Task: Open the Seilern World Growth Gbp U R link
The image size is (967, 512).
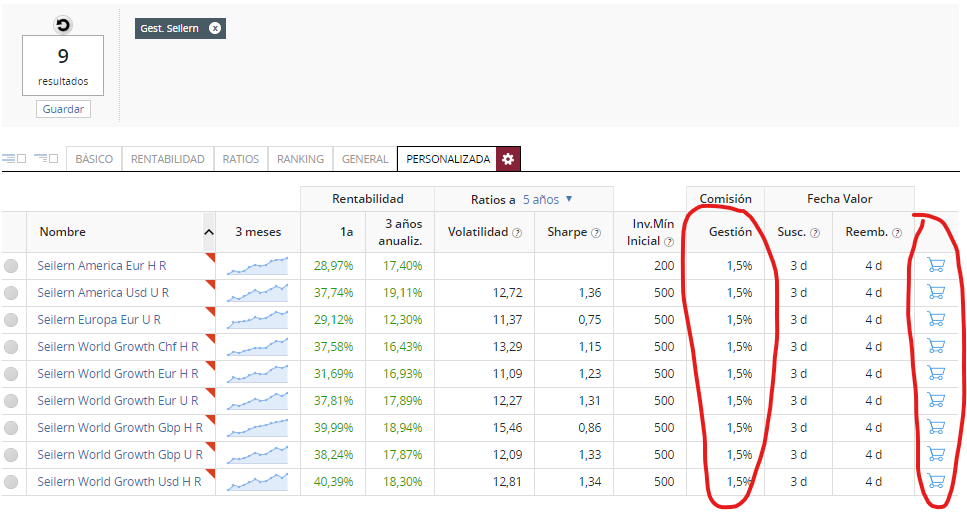Action: (120, 455)
